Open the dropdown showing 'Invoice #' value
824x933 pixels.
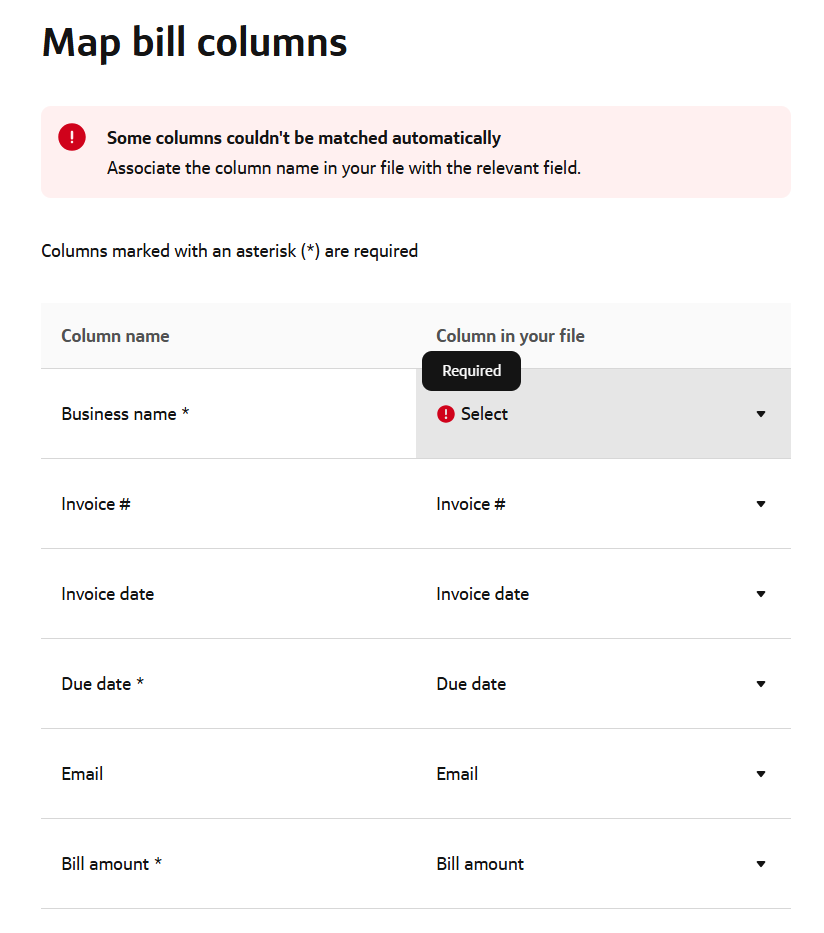602,504
